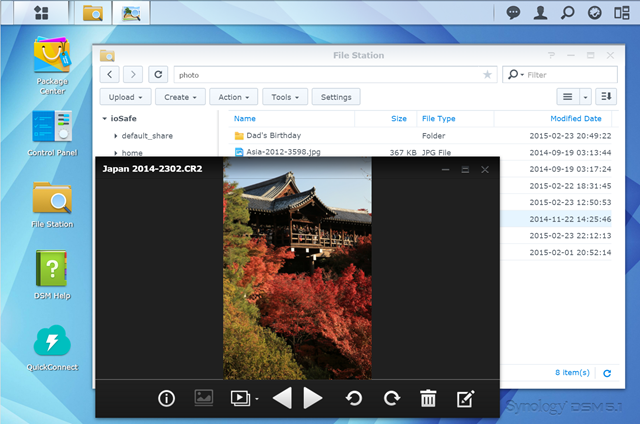Launch DSM Help desktop icon
The width and height of the screenshot is (640, 424).
pos(51,274)
